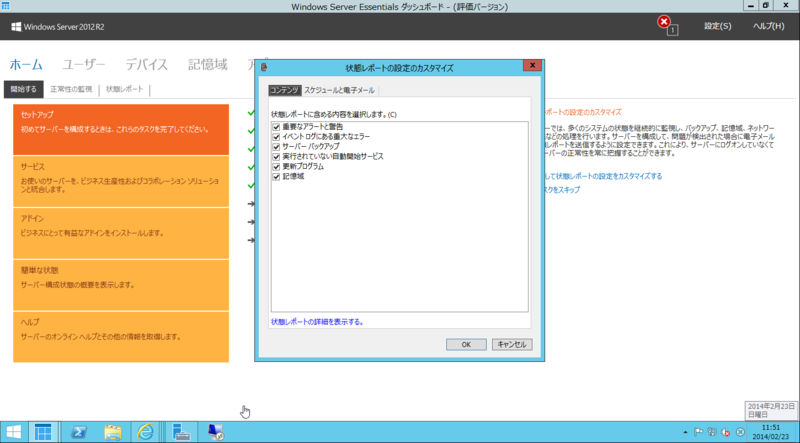Open the 簡単な状態 tile
The image size is (800, 443).
(121, 285)
